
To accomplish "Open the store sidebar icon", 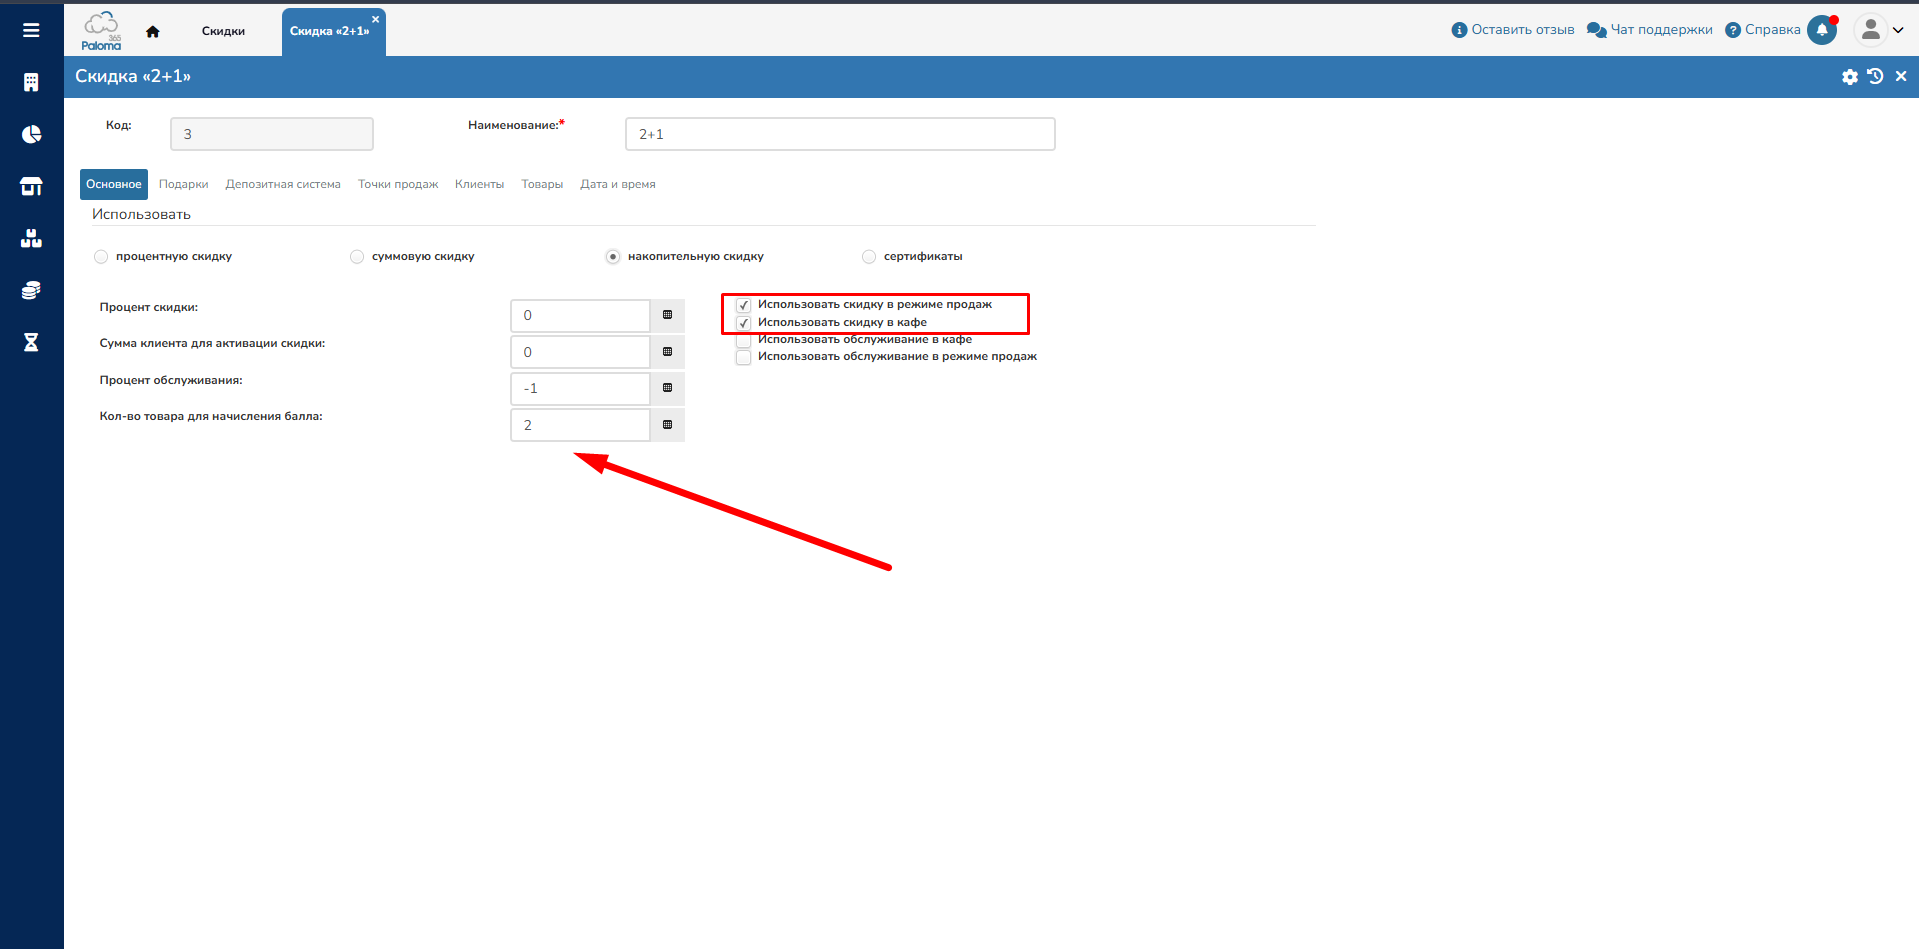I will 31,186.
